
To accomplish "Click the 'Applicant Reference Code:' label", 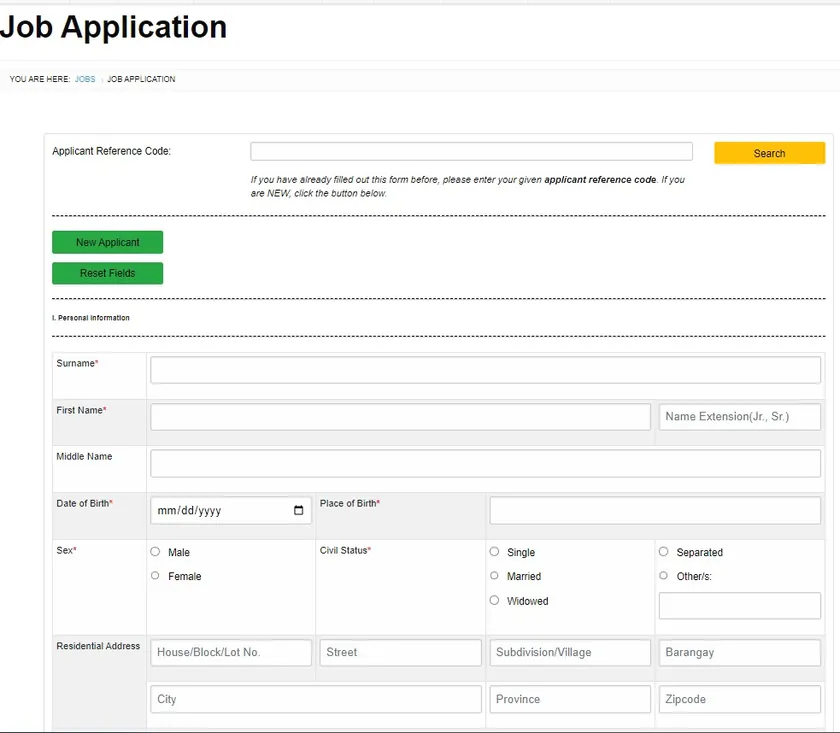I will coord(111,151).
